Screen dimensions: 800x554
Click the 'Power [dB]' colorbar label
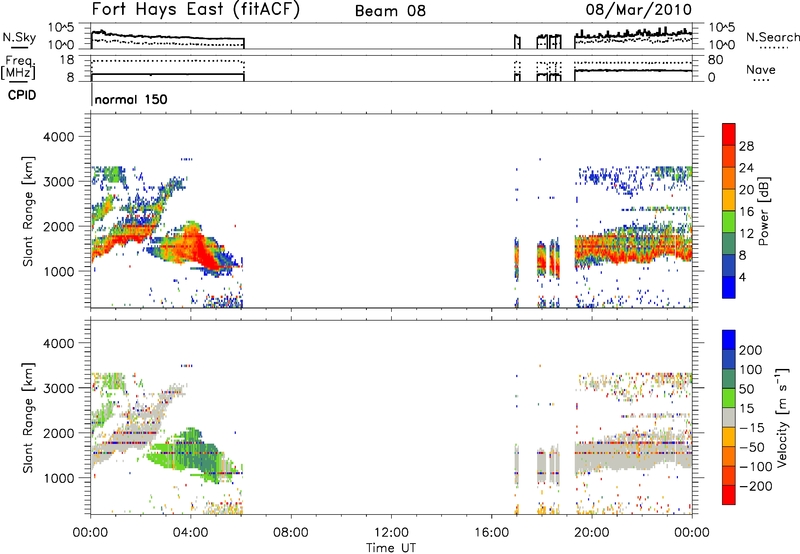click(763, 211)
